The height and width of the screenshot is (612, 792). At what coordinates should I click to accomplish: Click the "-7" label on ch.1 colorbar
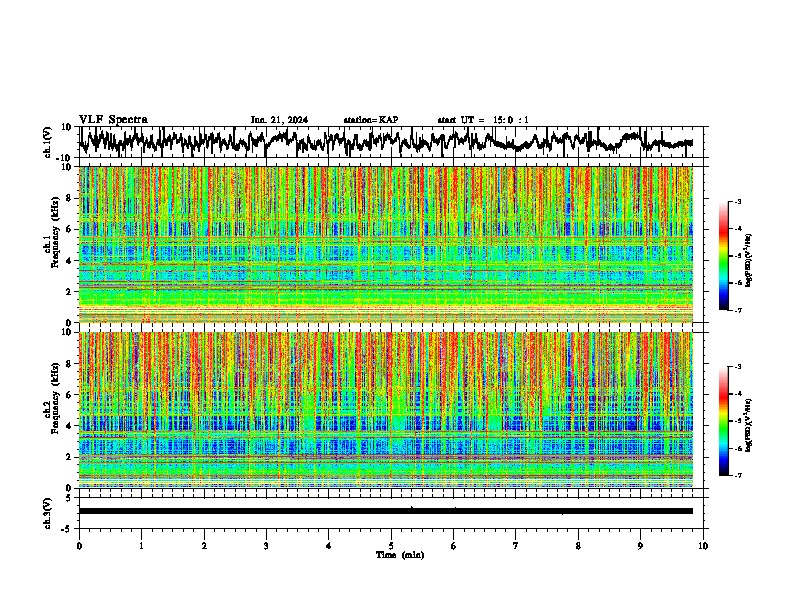(737, 310)
